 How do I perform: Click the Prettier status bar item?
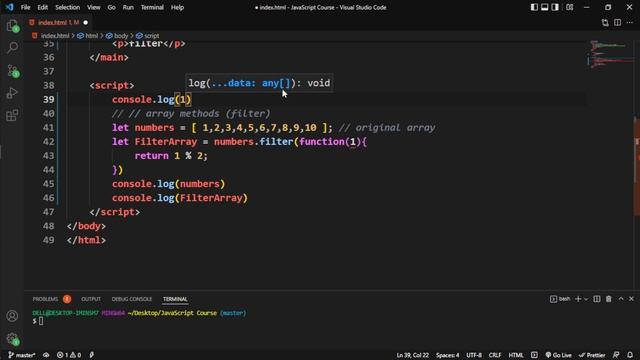coord(592,355)
